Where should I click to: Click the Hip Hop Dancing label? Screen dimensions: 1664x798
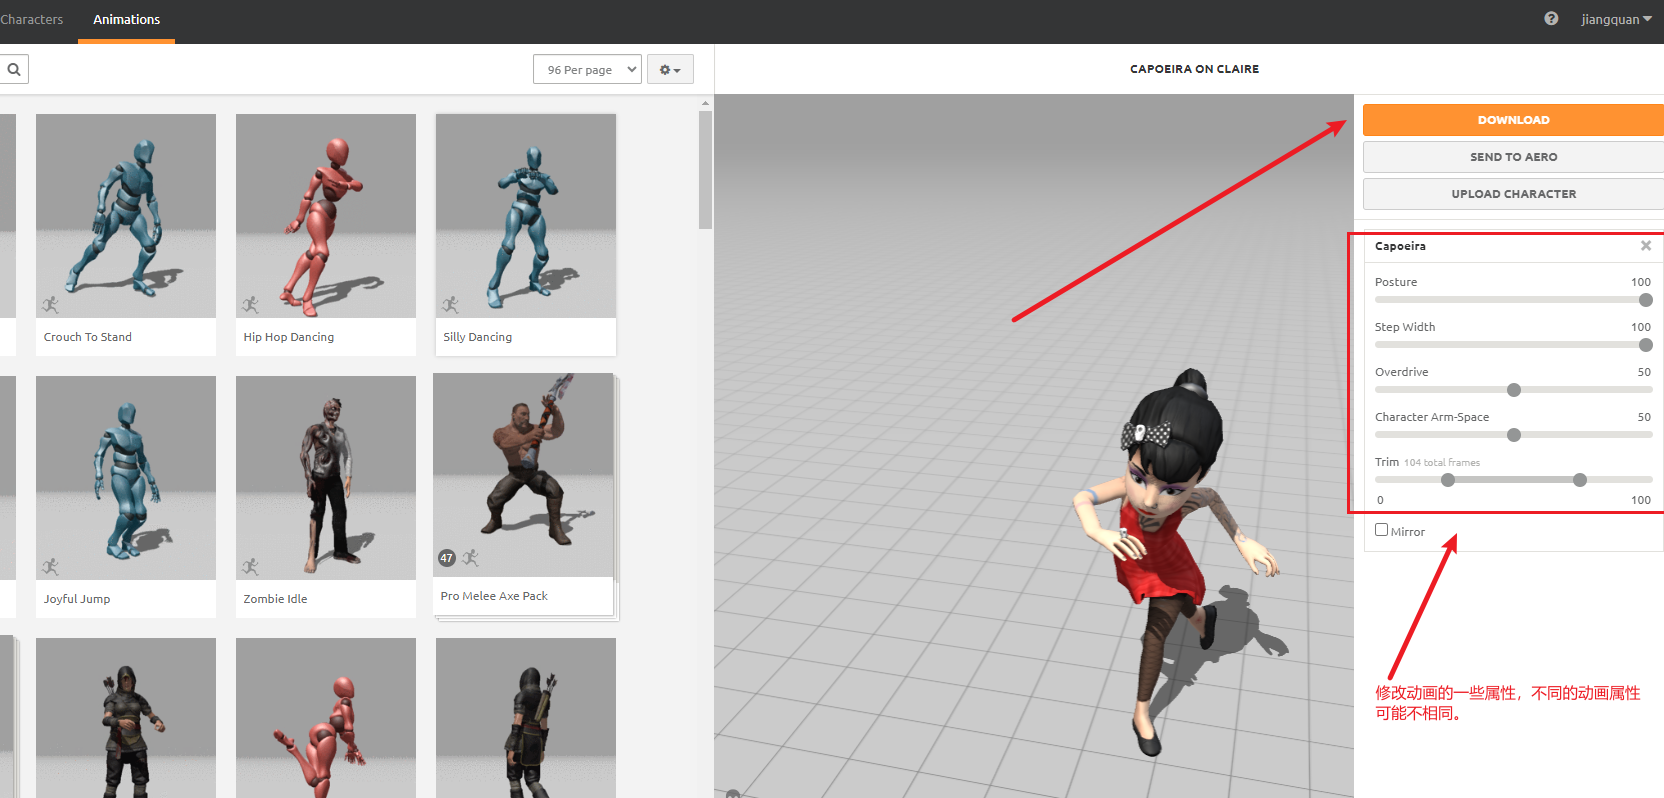tap(289, 337)
